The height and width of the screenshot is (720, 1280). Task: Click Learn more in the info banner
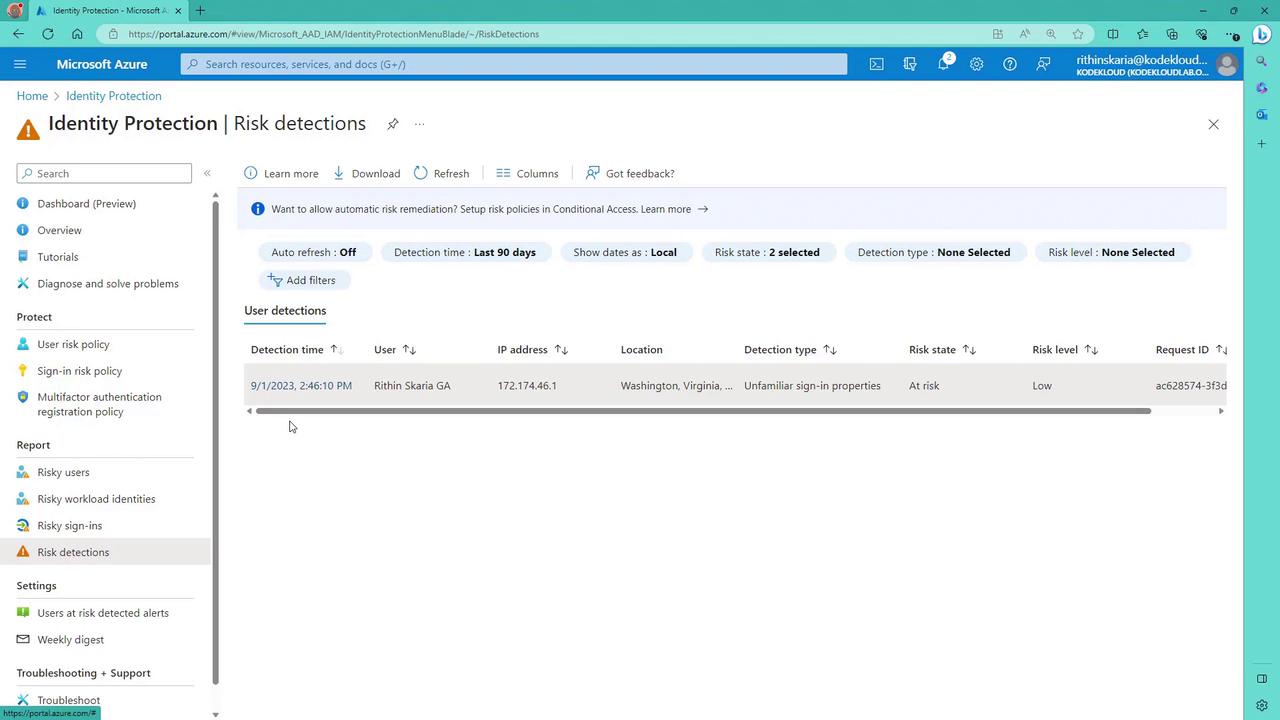click(x=666, y=209)
